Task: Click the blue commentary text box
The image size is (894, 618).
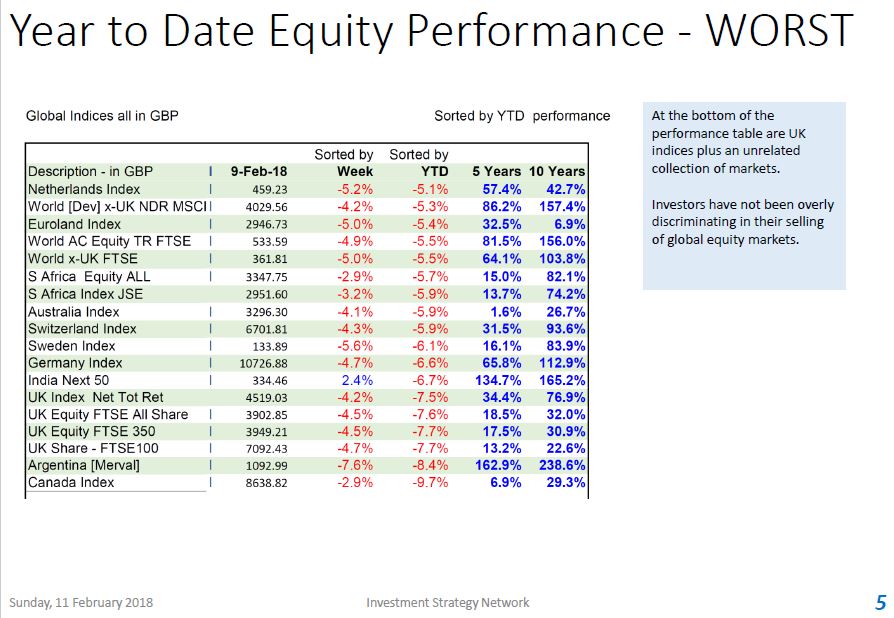Action: tap(744, 196)
